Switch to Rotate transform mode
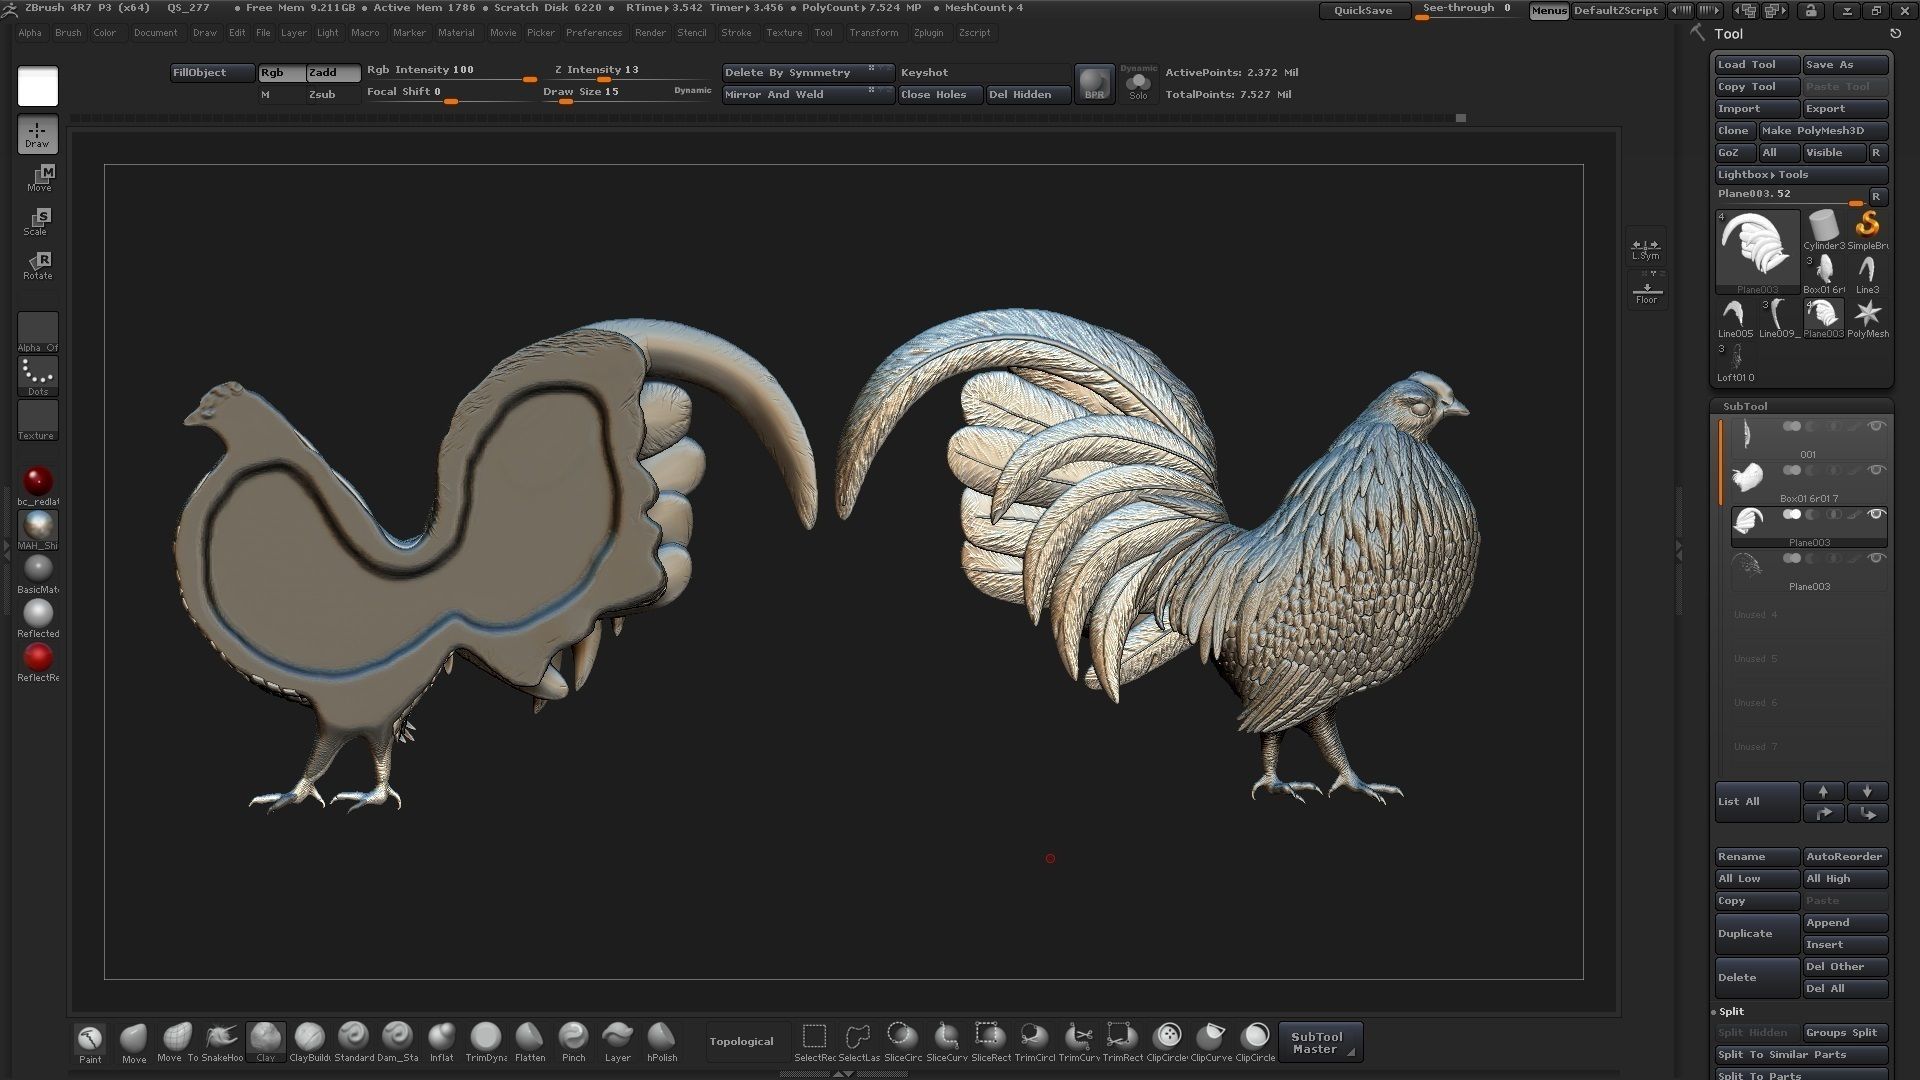The image size is (1920, 1080). tap(38, 266)
